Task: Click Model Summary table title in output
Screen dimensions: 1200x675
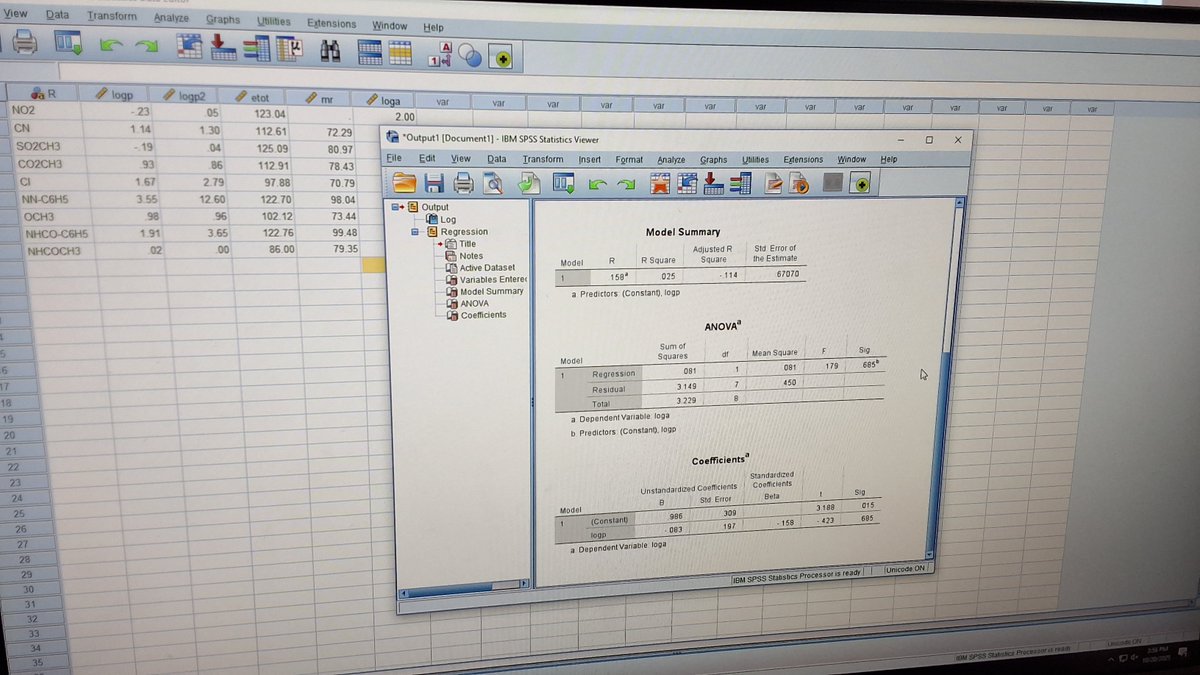Action: click(683, 232)
